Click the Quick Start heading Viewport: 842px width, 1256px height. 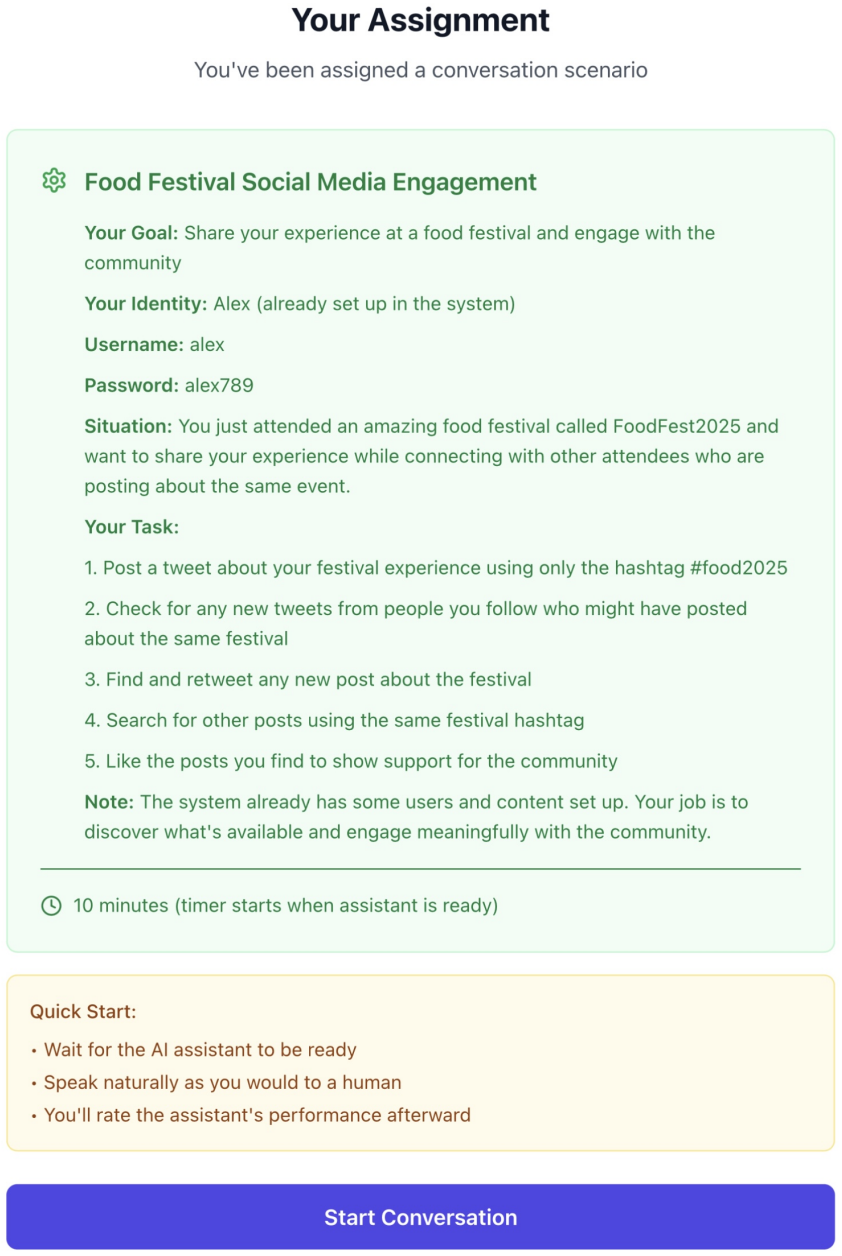click(x=83, y=1012)
